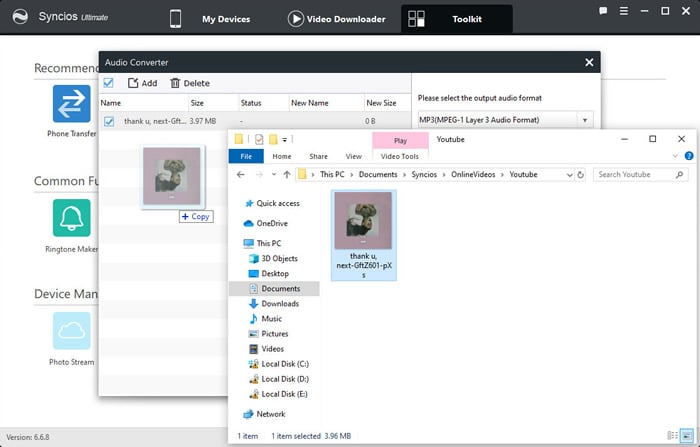Screen dimensions: 700x447
Task: Switch Explorer to large icons view
Action: pos(687,435)
